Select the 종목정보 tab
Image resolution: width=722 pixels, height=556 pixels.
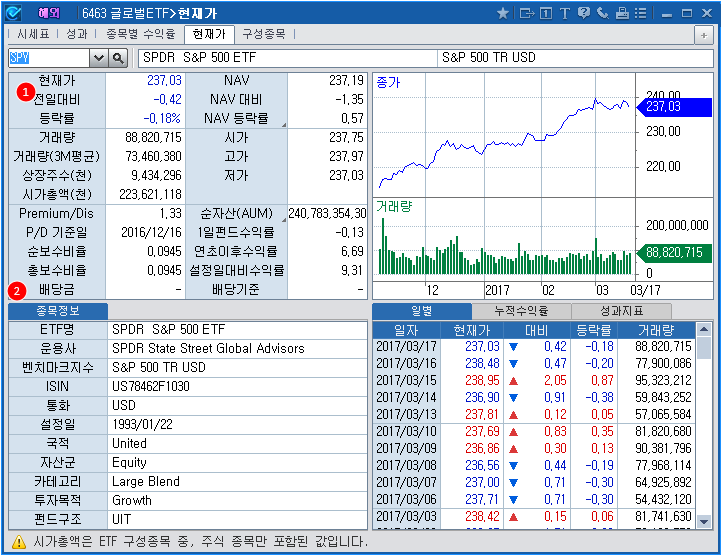click(x=58, y=311)
